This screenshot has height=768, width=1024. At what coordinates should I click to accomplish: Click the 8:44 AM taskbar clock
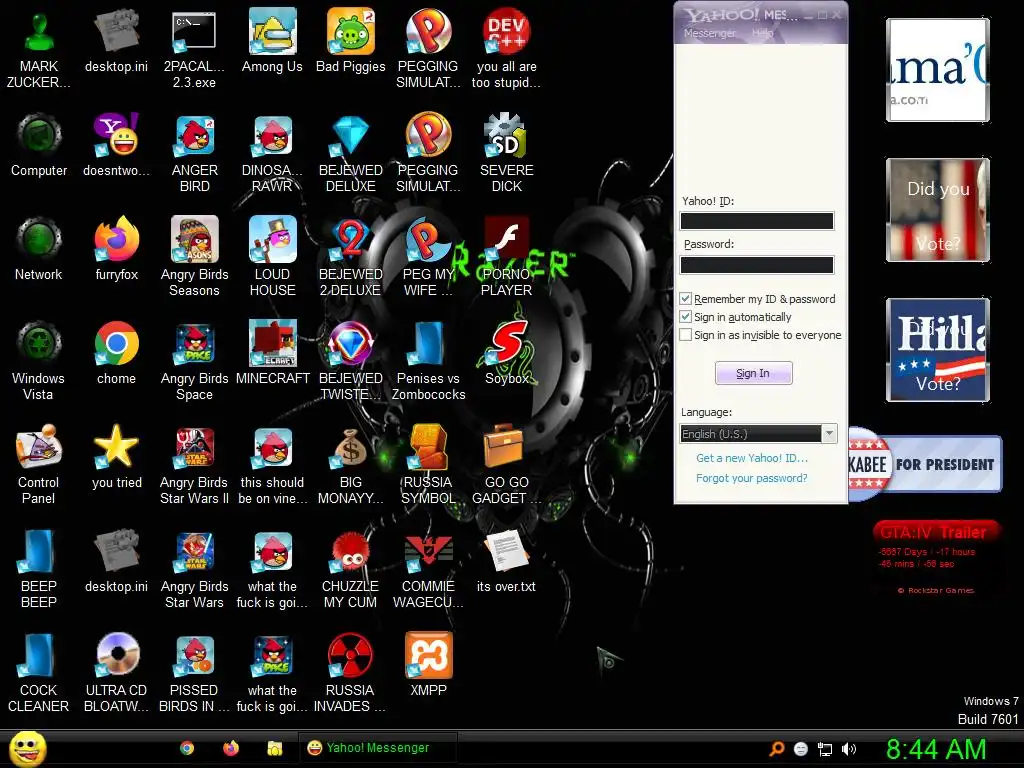click(936, 749)
